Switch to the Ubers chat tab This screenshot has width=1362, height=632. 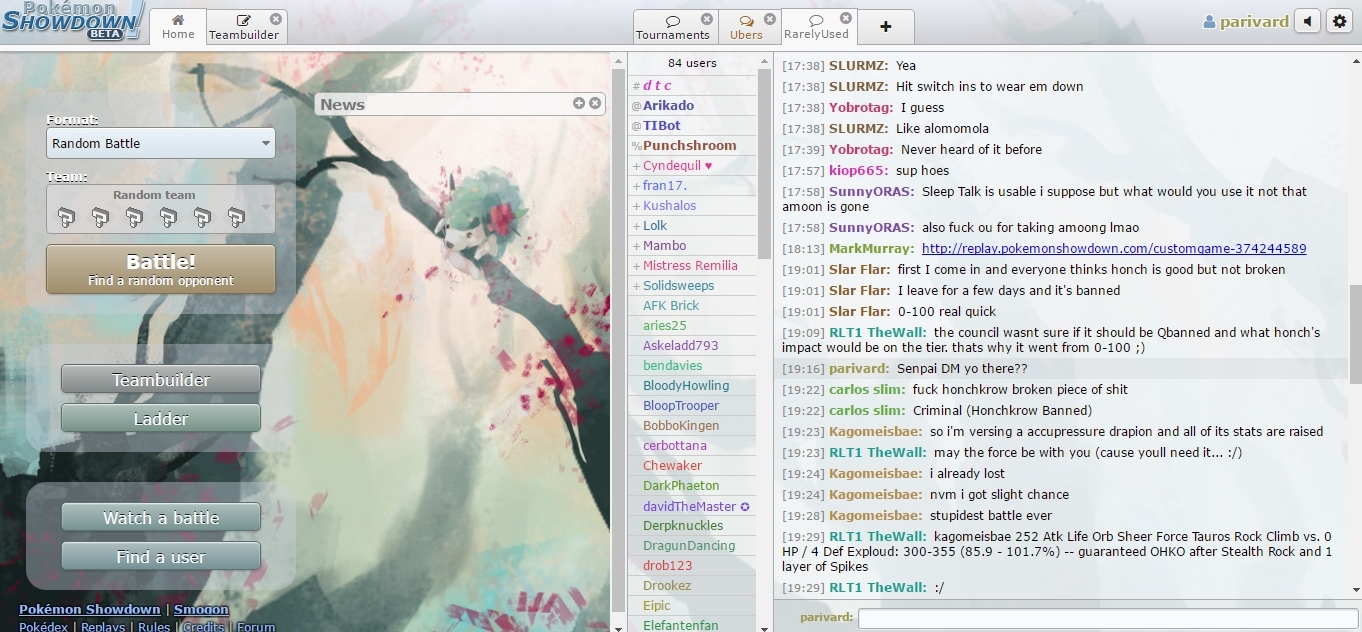tap(746, 27)
